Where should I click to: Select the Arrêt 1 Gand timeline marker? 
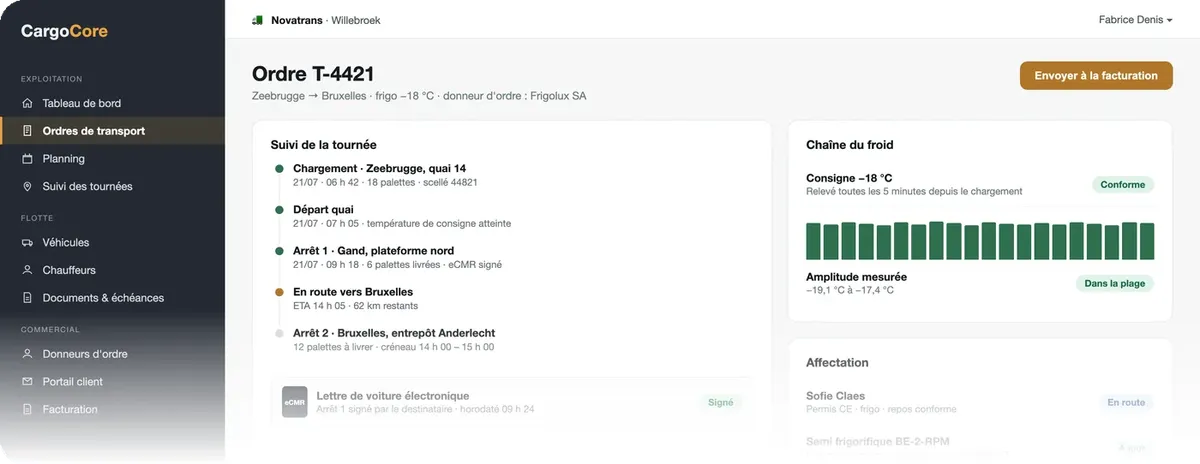pyautogui.click(x=279, y=251)
